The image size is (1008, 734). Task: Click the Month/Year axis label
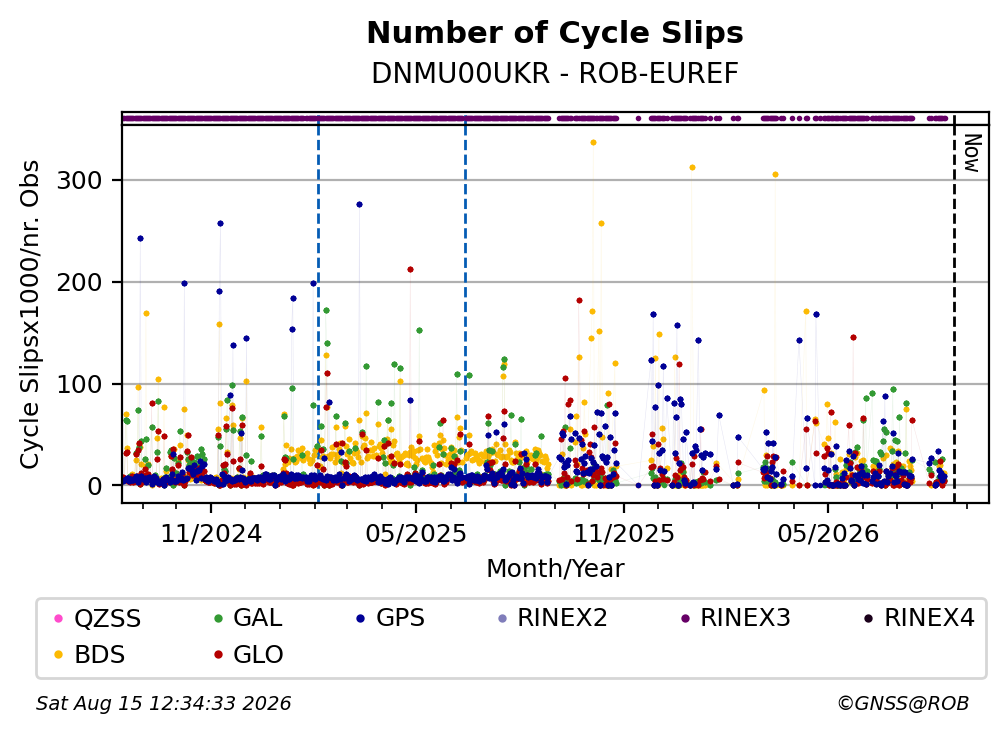[555, 569]
